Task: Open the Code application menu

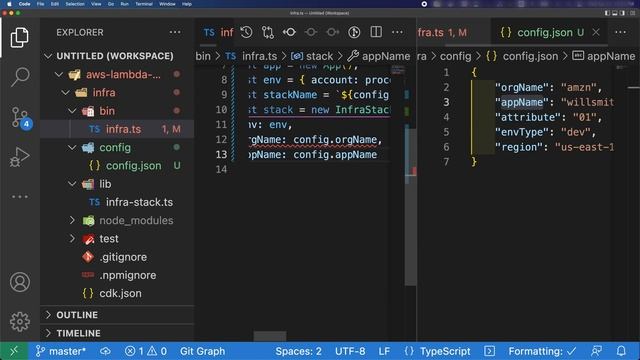Action: (24, 4)
